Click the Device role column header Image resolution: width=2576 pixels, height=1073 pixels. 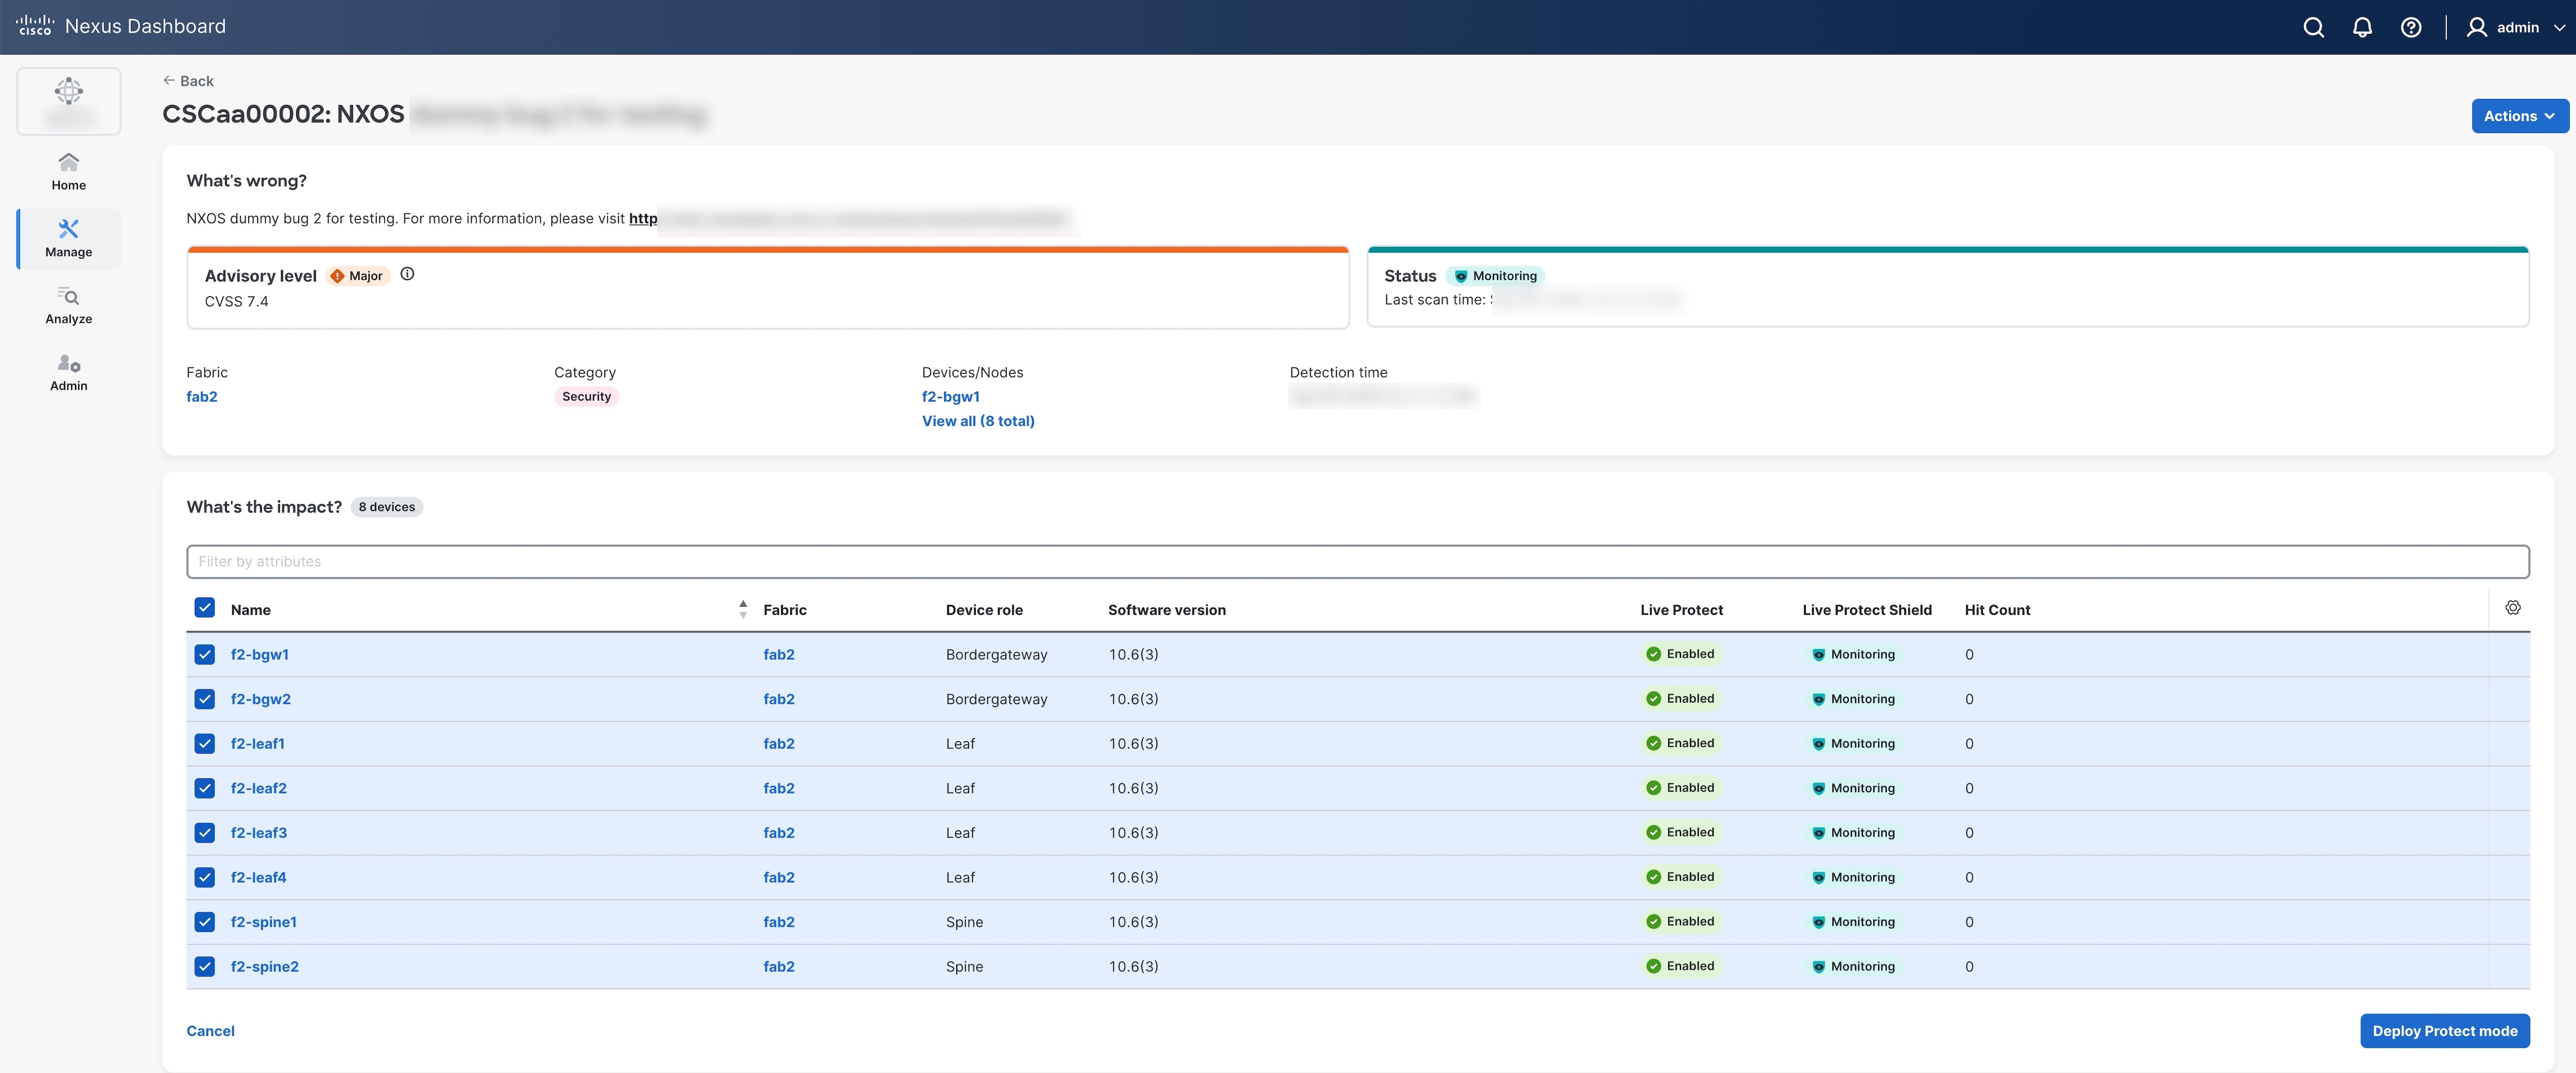(984, 610)
